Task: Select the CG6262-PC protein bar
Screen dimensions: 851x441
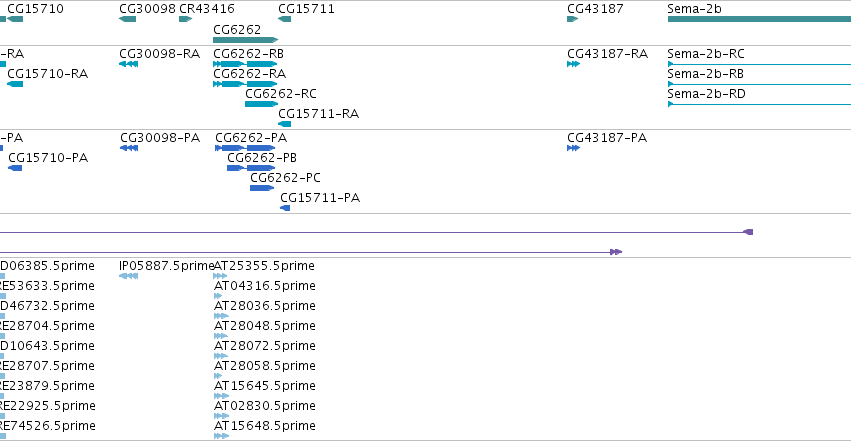Action: [262, 188]
